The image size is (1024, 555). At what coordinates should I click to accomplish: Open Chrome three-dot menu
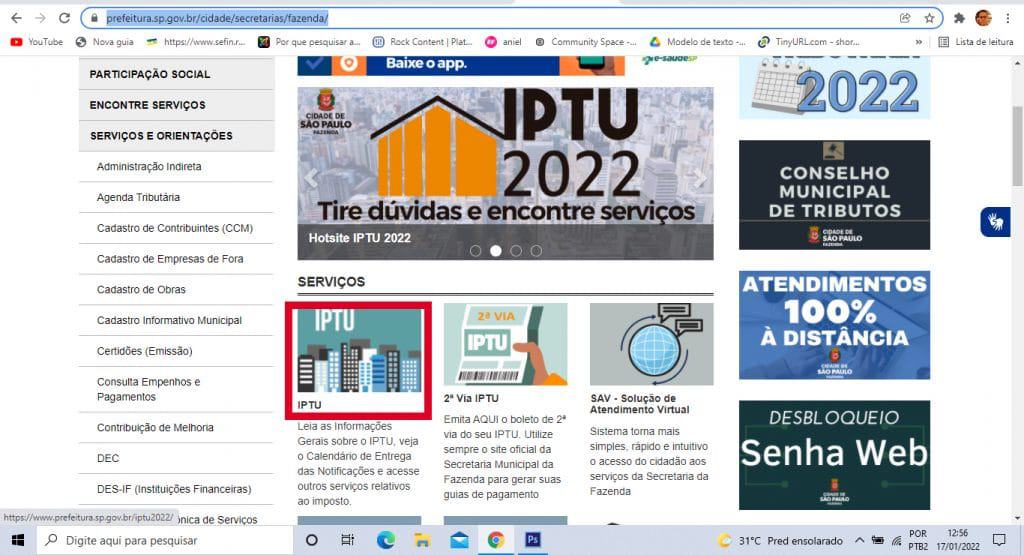(x=1008, y=18)
